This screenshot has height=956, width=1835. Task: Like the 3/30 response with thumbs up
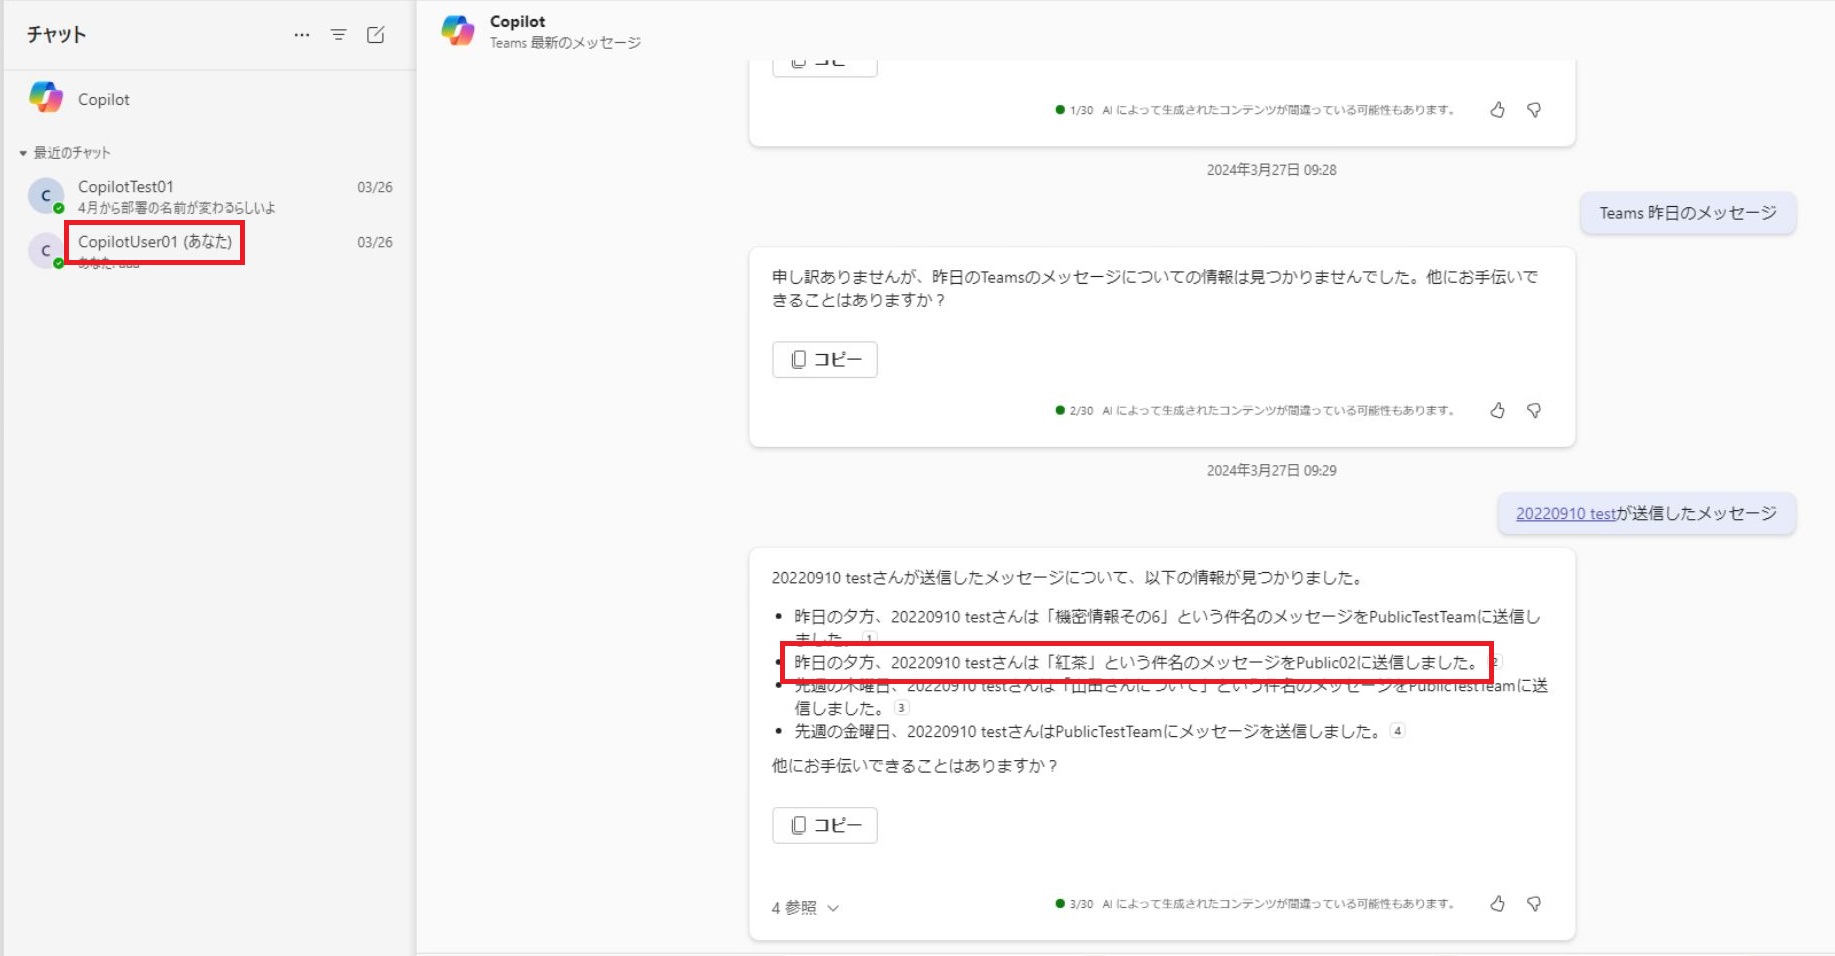pos(1497,904)
